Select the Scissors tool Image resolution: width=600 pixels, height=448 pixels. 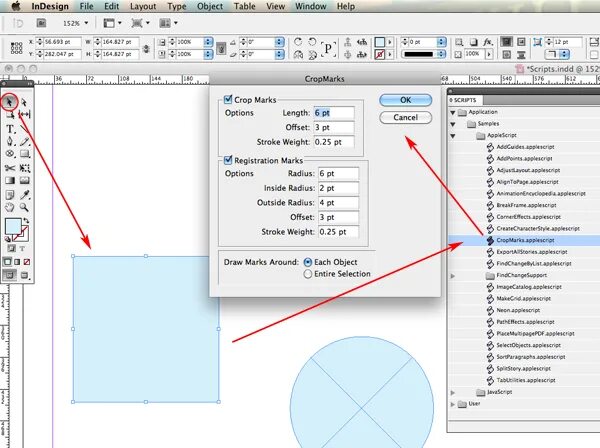click(x=10, y=168)
